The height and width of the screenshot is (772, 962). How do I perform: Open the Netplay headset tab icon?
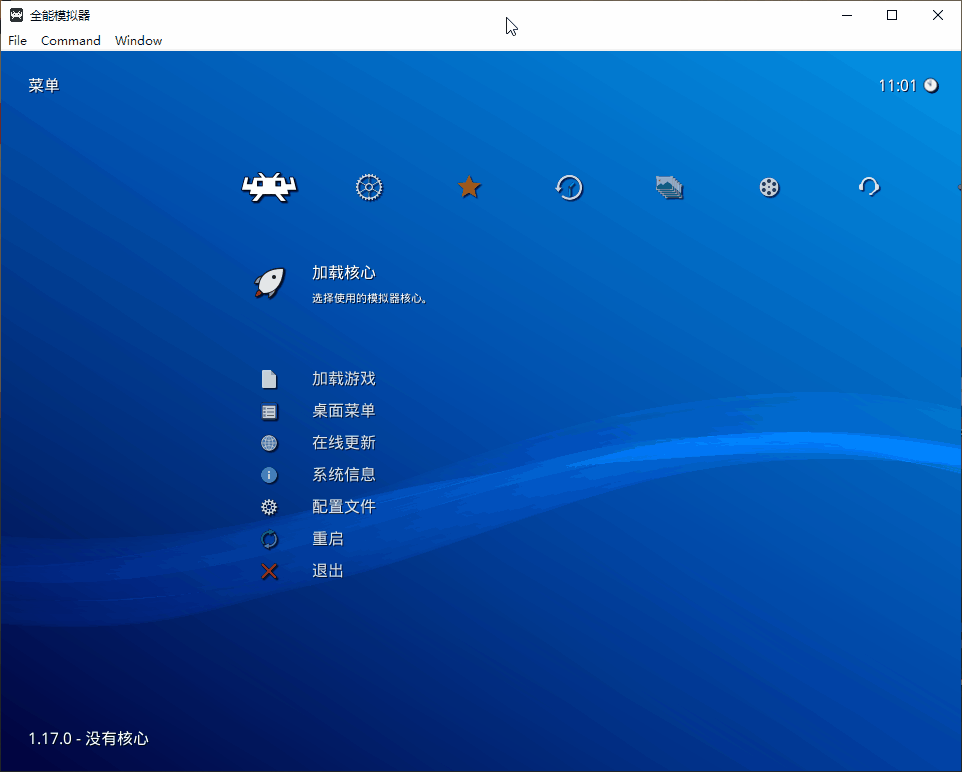(869, 187)
